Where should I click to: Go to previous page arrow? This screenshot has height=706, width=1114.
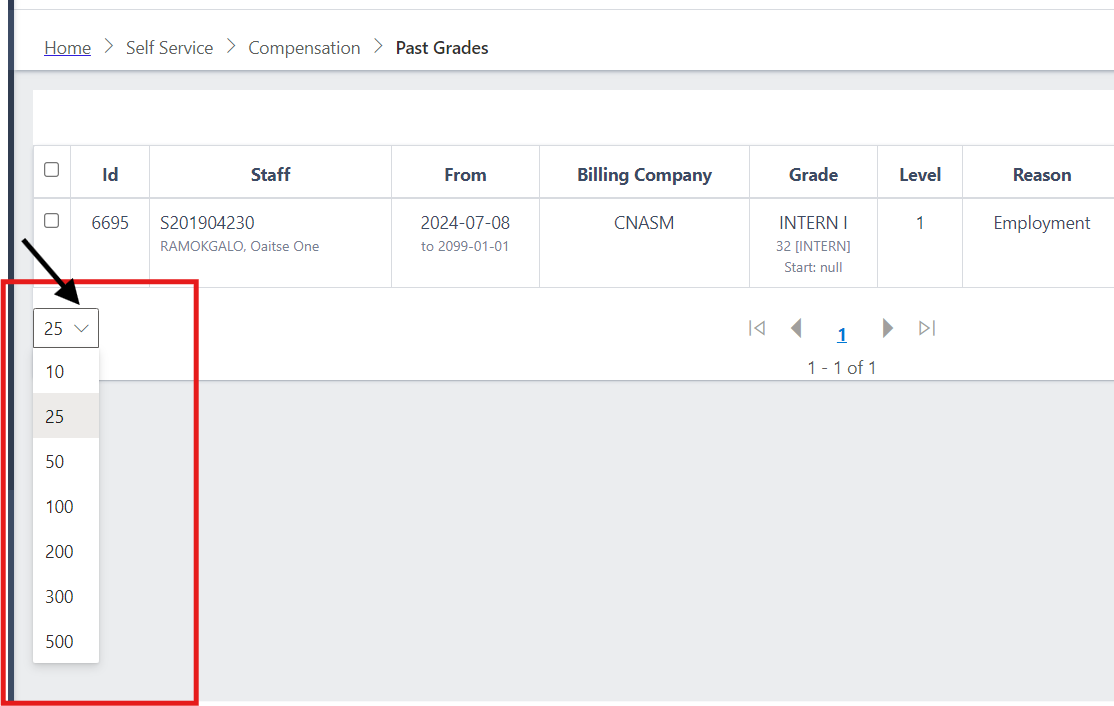coord(797,328)
